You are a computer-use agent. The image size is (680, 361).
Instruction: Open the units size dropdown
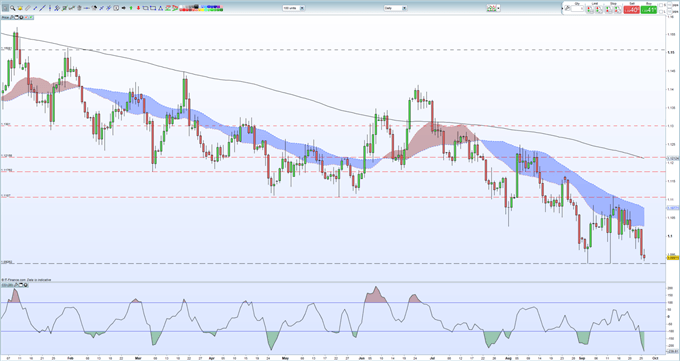click(302, 8)
